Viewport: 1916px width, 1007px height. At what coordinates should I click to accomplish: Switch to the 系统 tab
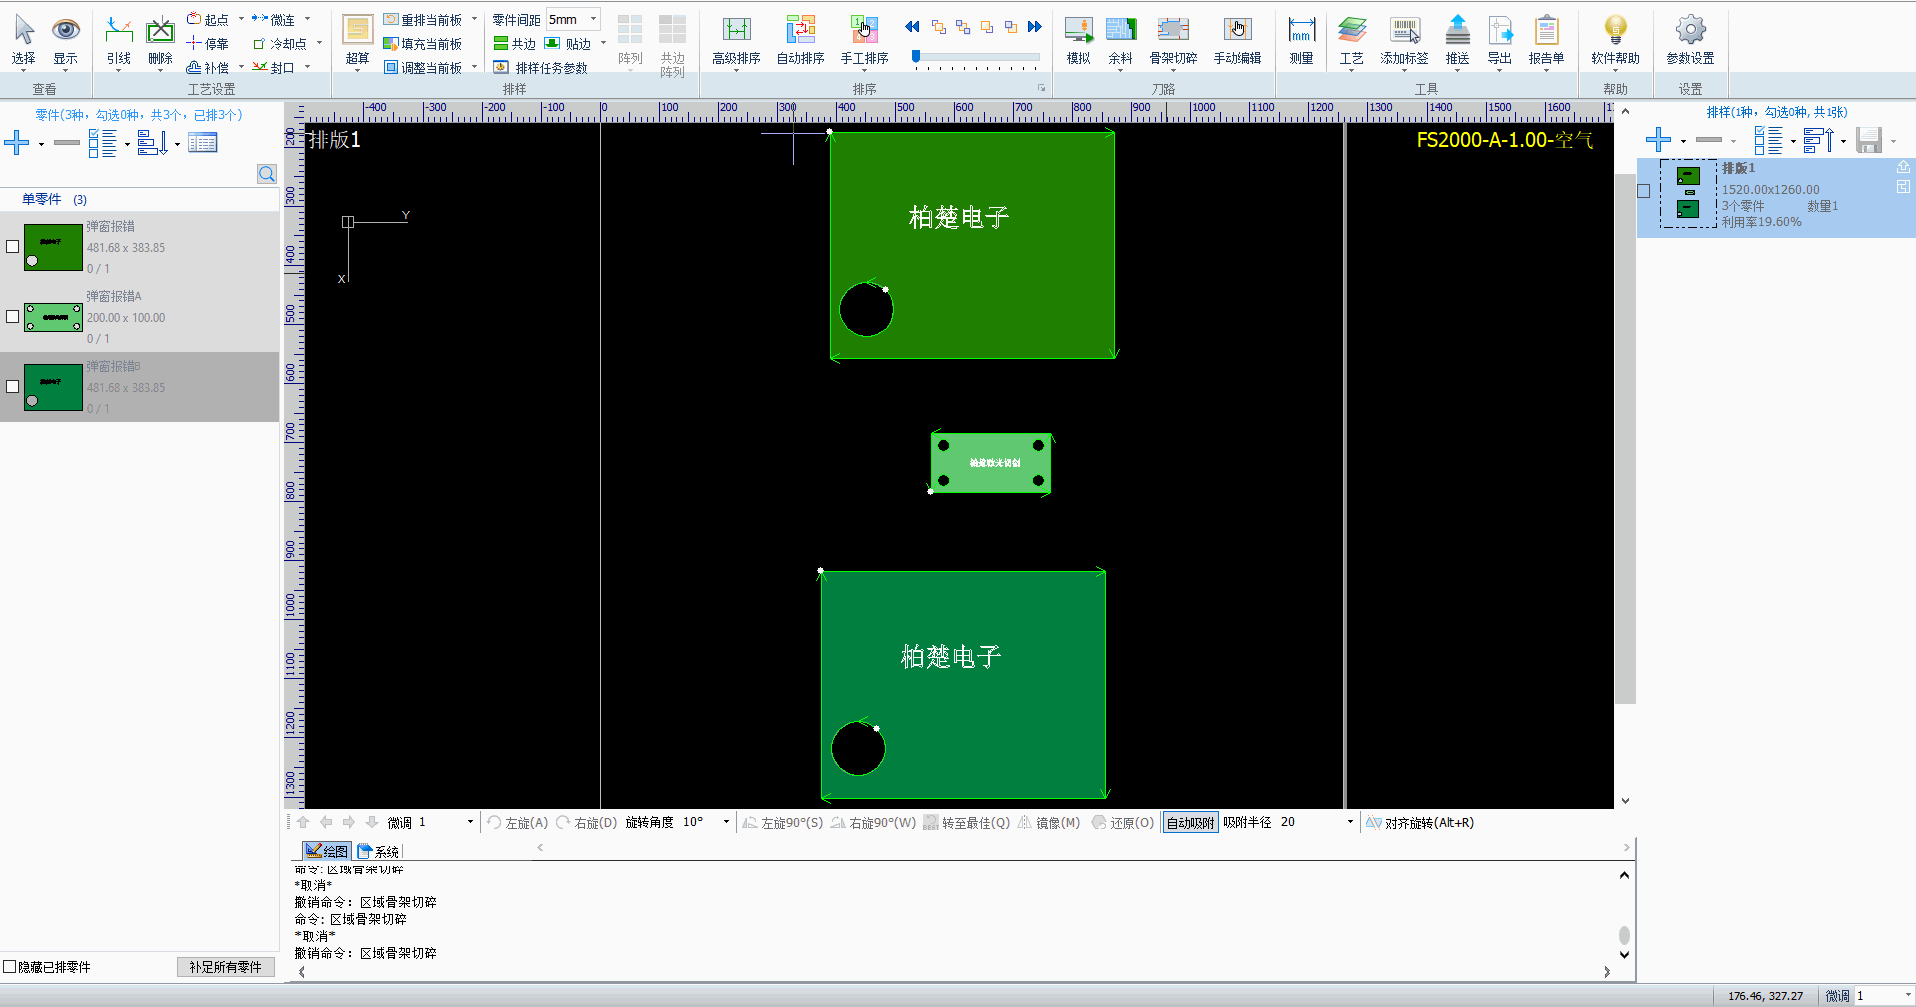(x=379, y=852)
